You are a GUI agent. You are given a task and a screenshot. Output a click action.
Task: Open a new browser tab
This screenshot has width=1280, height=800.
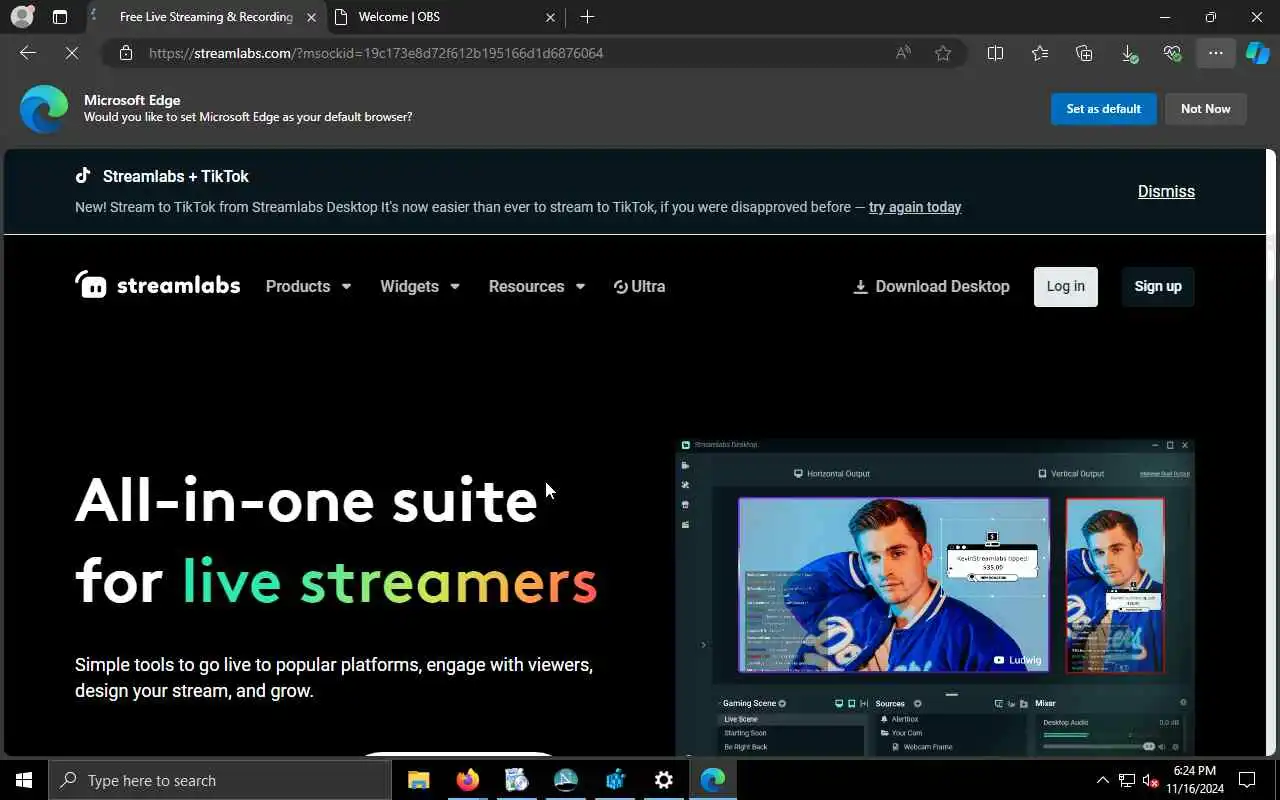point(588,17)
